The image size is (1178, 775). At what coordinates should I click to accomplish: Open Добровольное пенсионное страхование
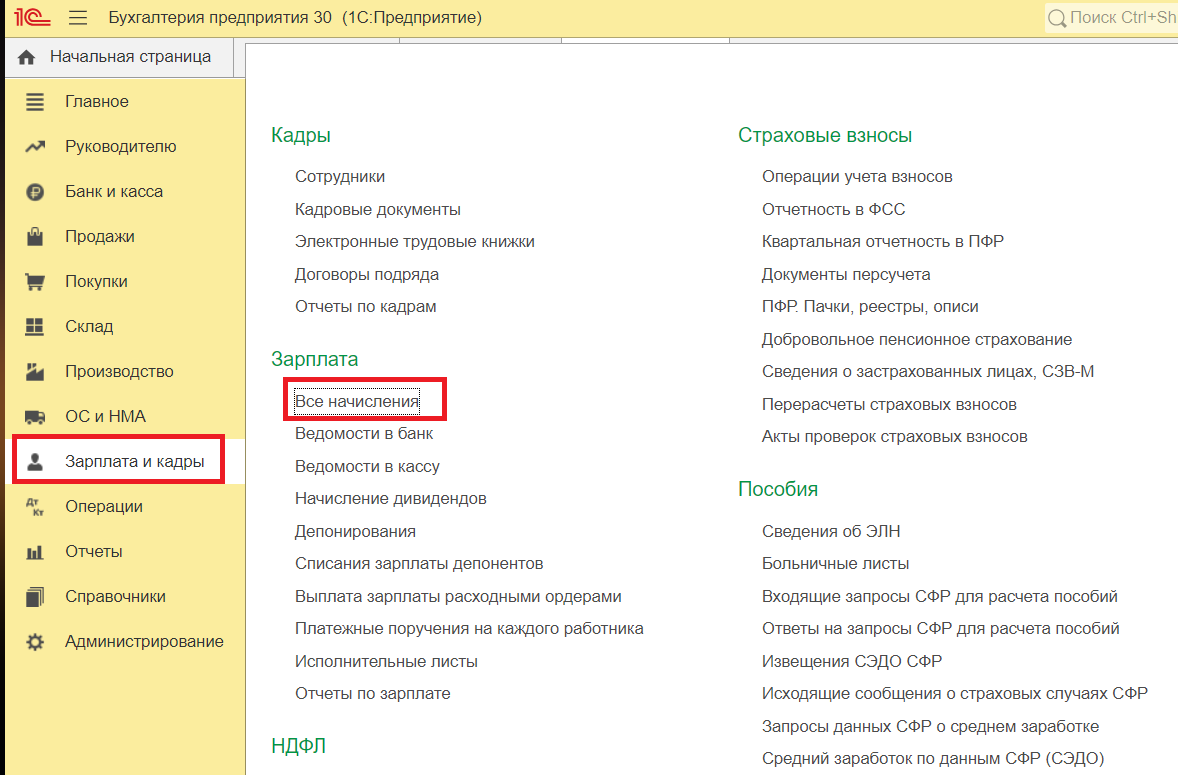pyautogui.click(x=917, y=340)
